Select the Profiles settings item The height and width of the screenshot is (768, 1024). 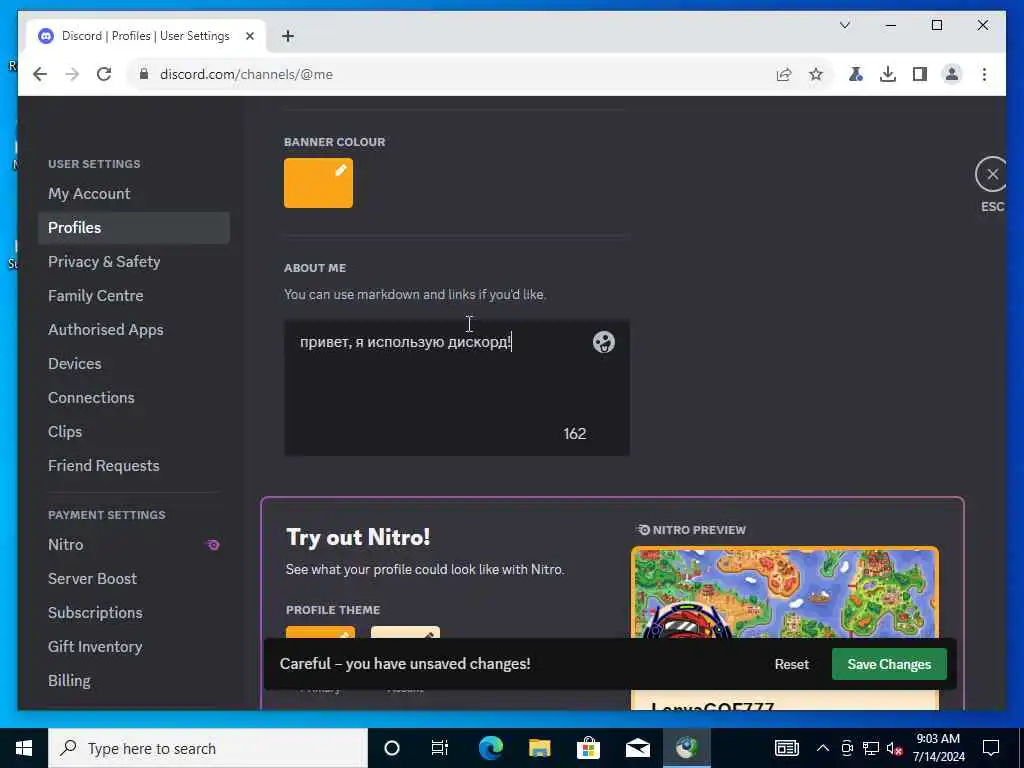tap(134, 228)
